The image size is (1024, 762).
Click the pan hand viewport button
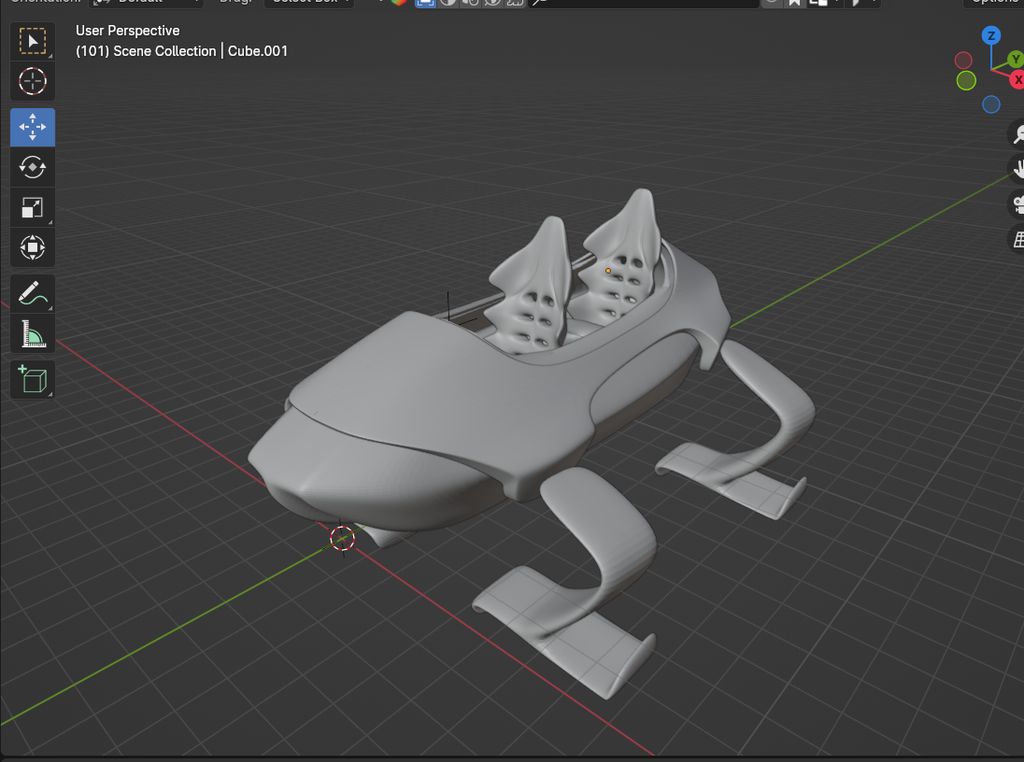click(1017, 168)
